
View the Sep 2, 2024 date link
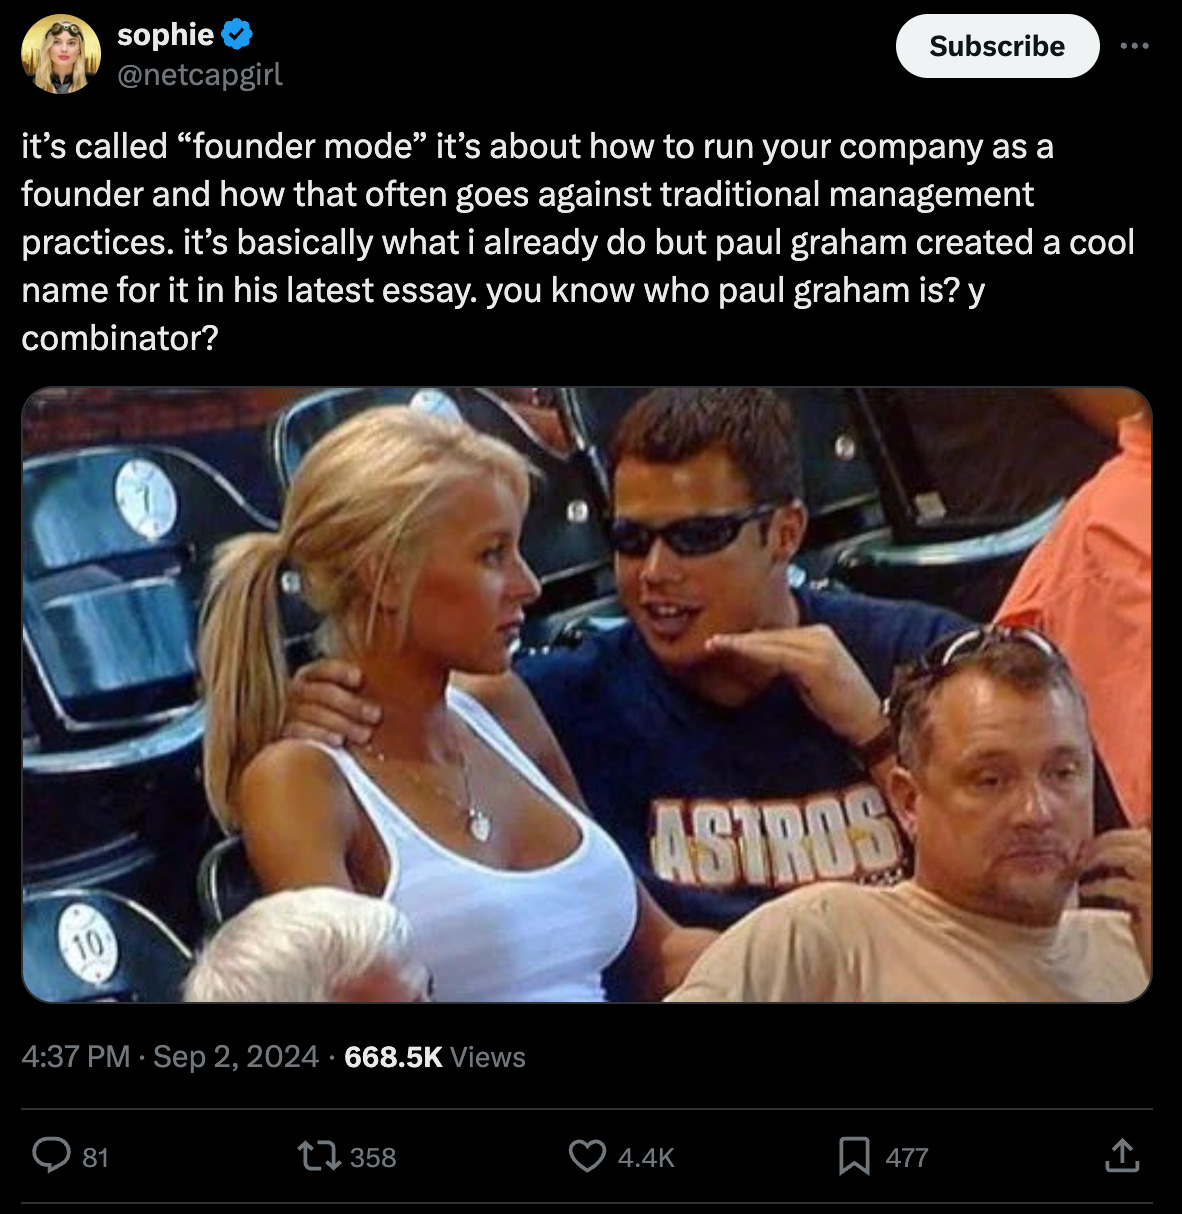(236, 1056)
